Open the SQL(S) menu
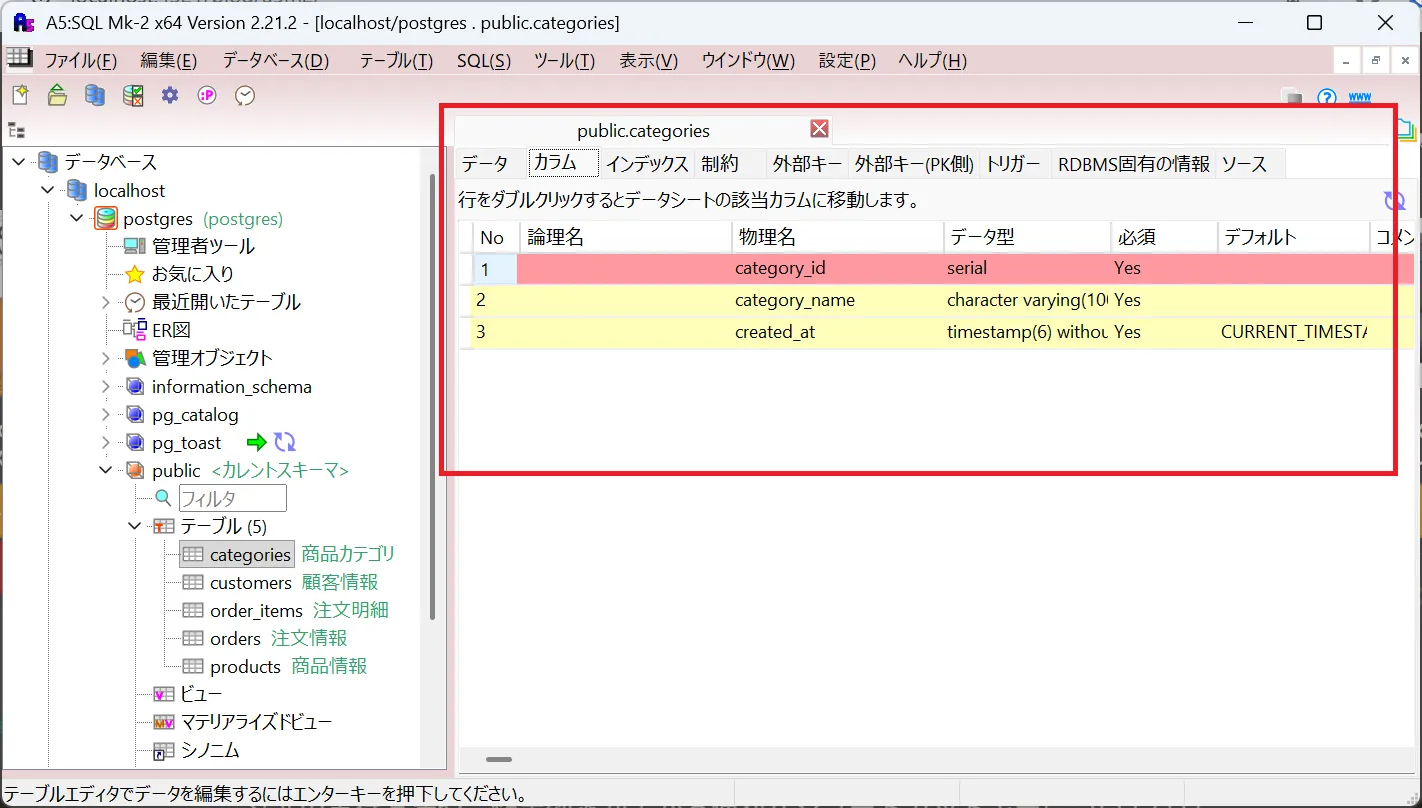Image resolution: width=1422 pixels, height=808 pixels. [x=484, y=61]
